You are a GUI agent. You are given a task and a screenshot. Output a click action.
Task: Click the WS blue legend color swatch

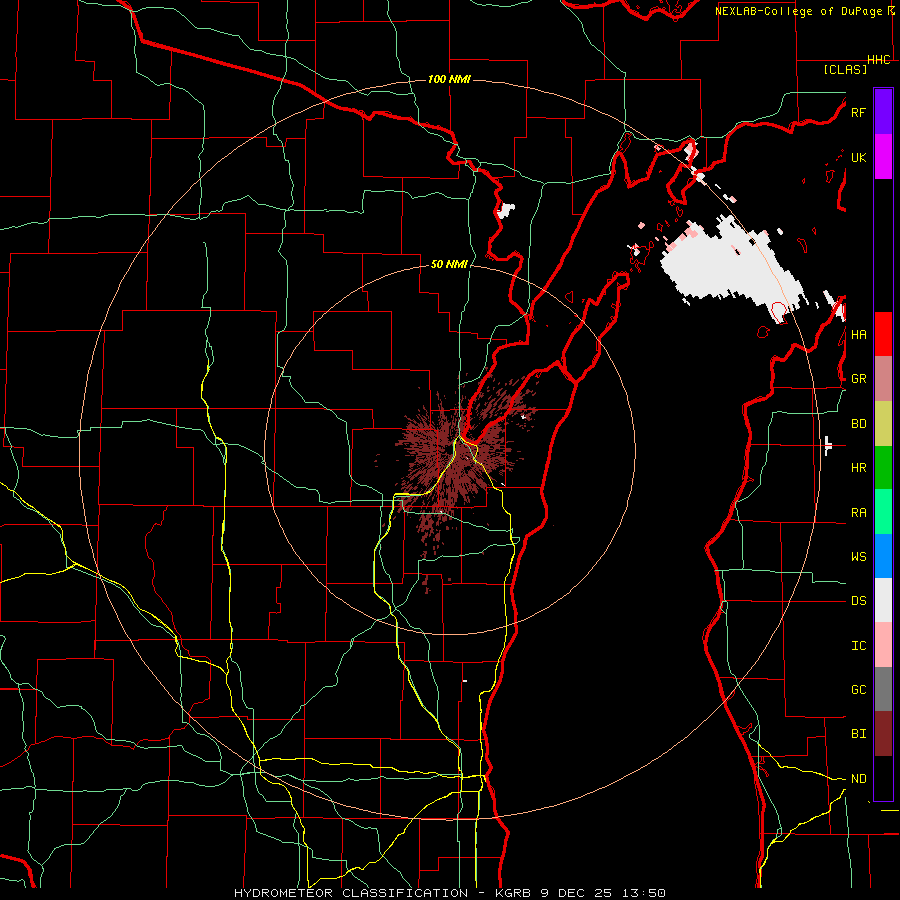pyautogui.click(x=883, y=556)
